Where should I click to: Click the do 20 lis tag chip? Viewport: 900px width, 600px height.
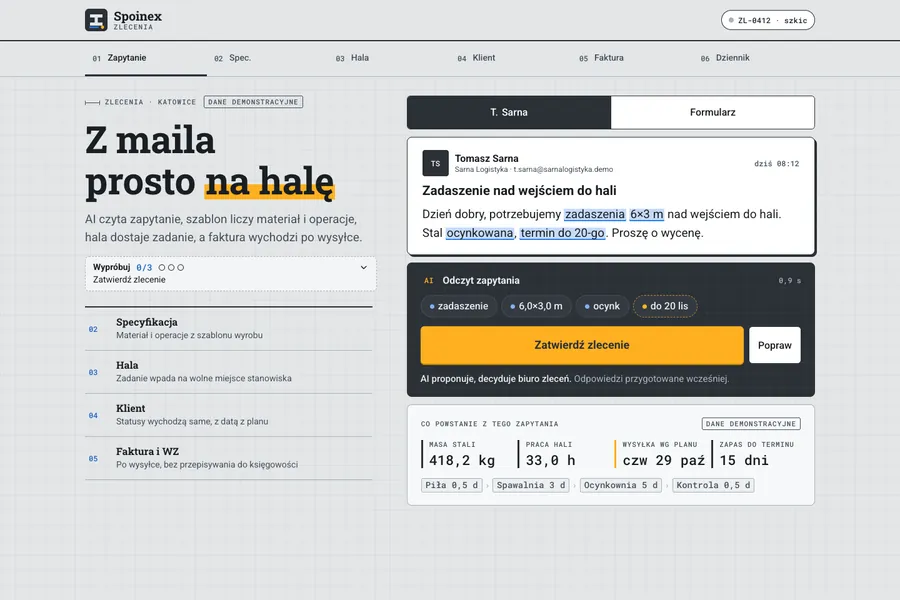tap(665, 306)
